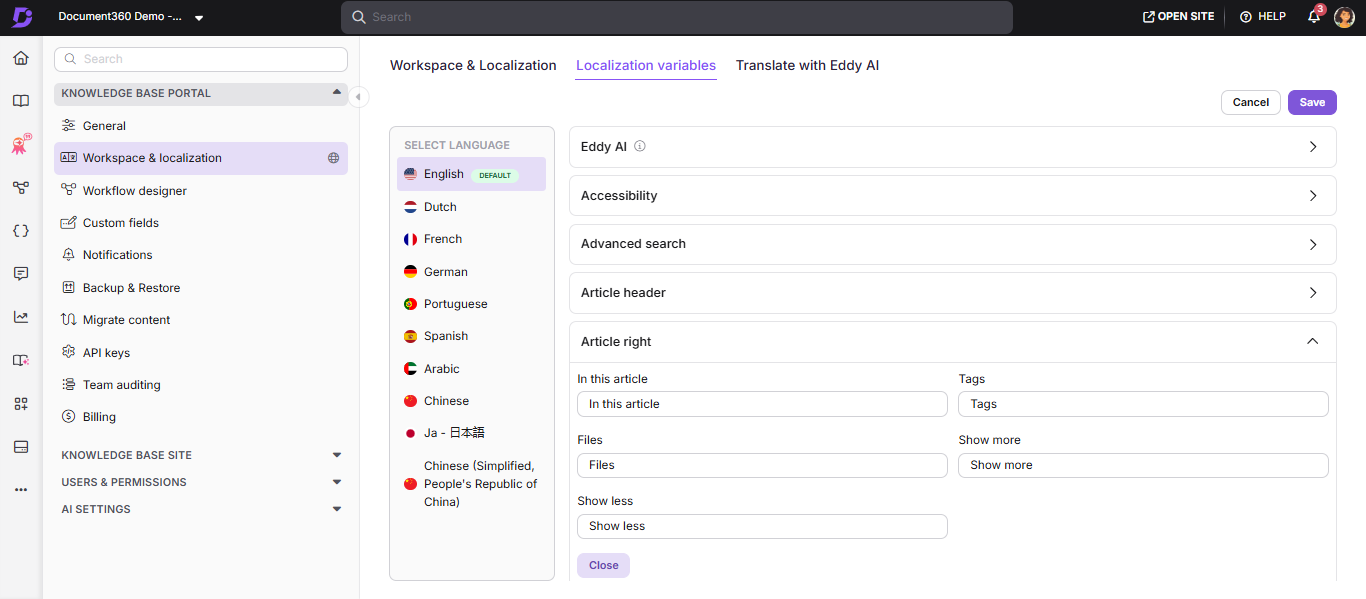Select French language
Screen dimensions: 1366x599
tap(471, 239)
